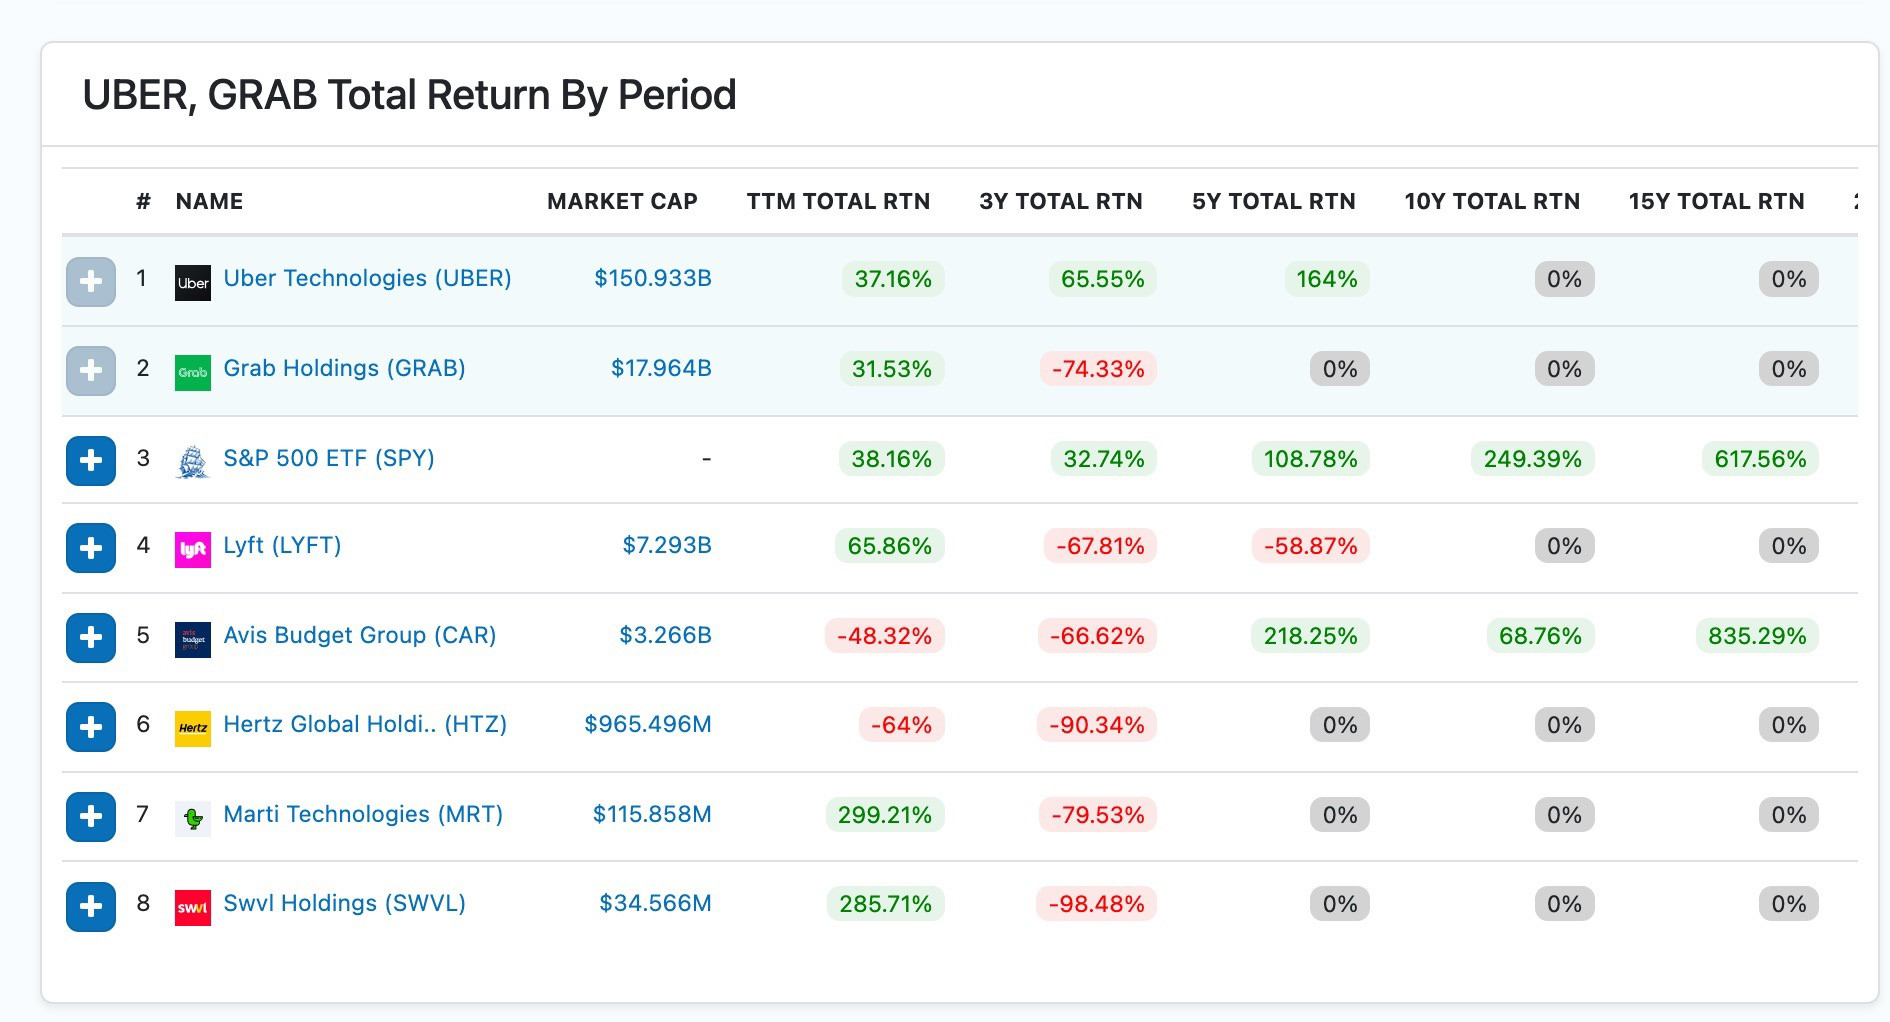Expand the Swvl Holdings row

pos(91,907)
